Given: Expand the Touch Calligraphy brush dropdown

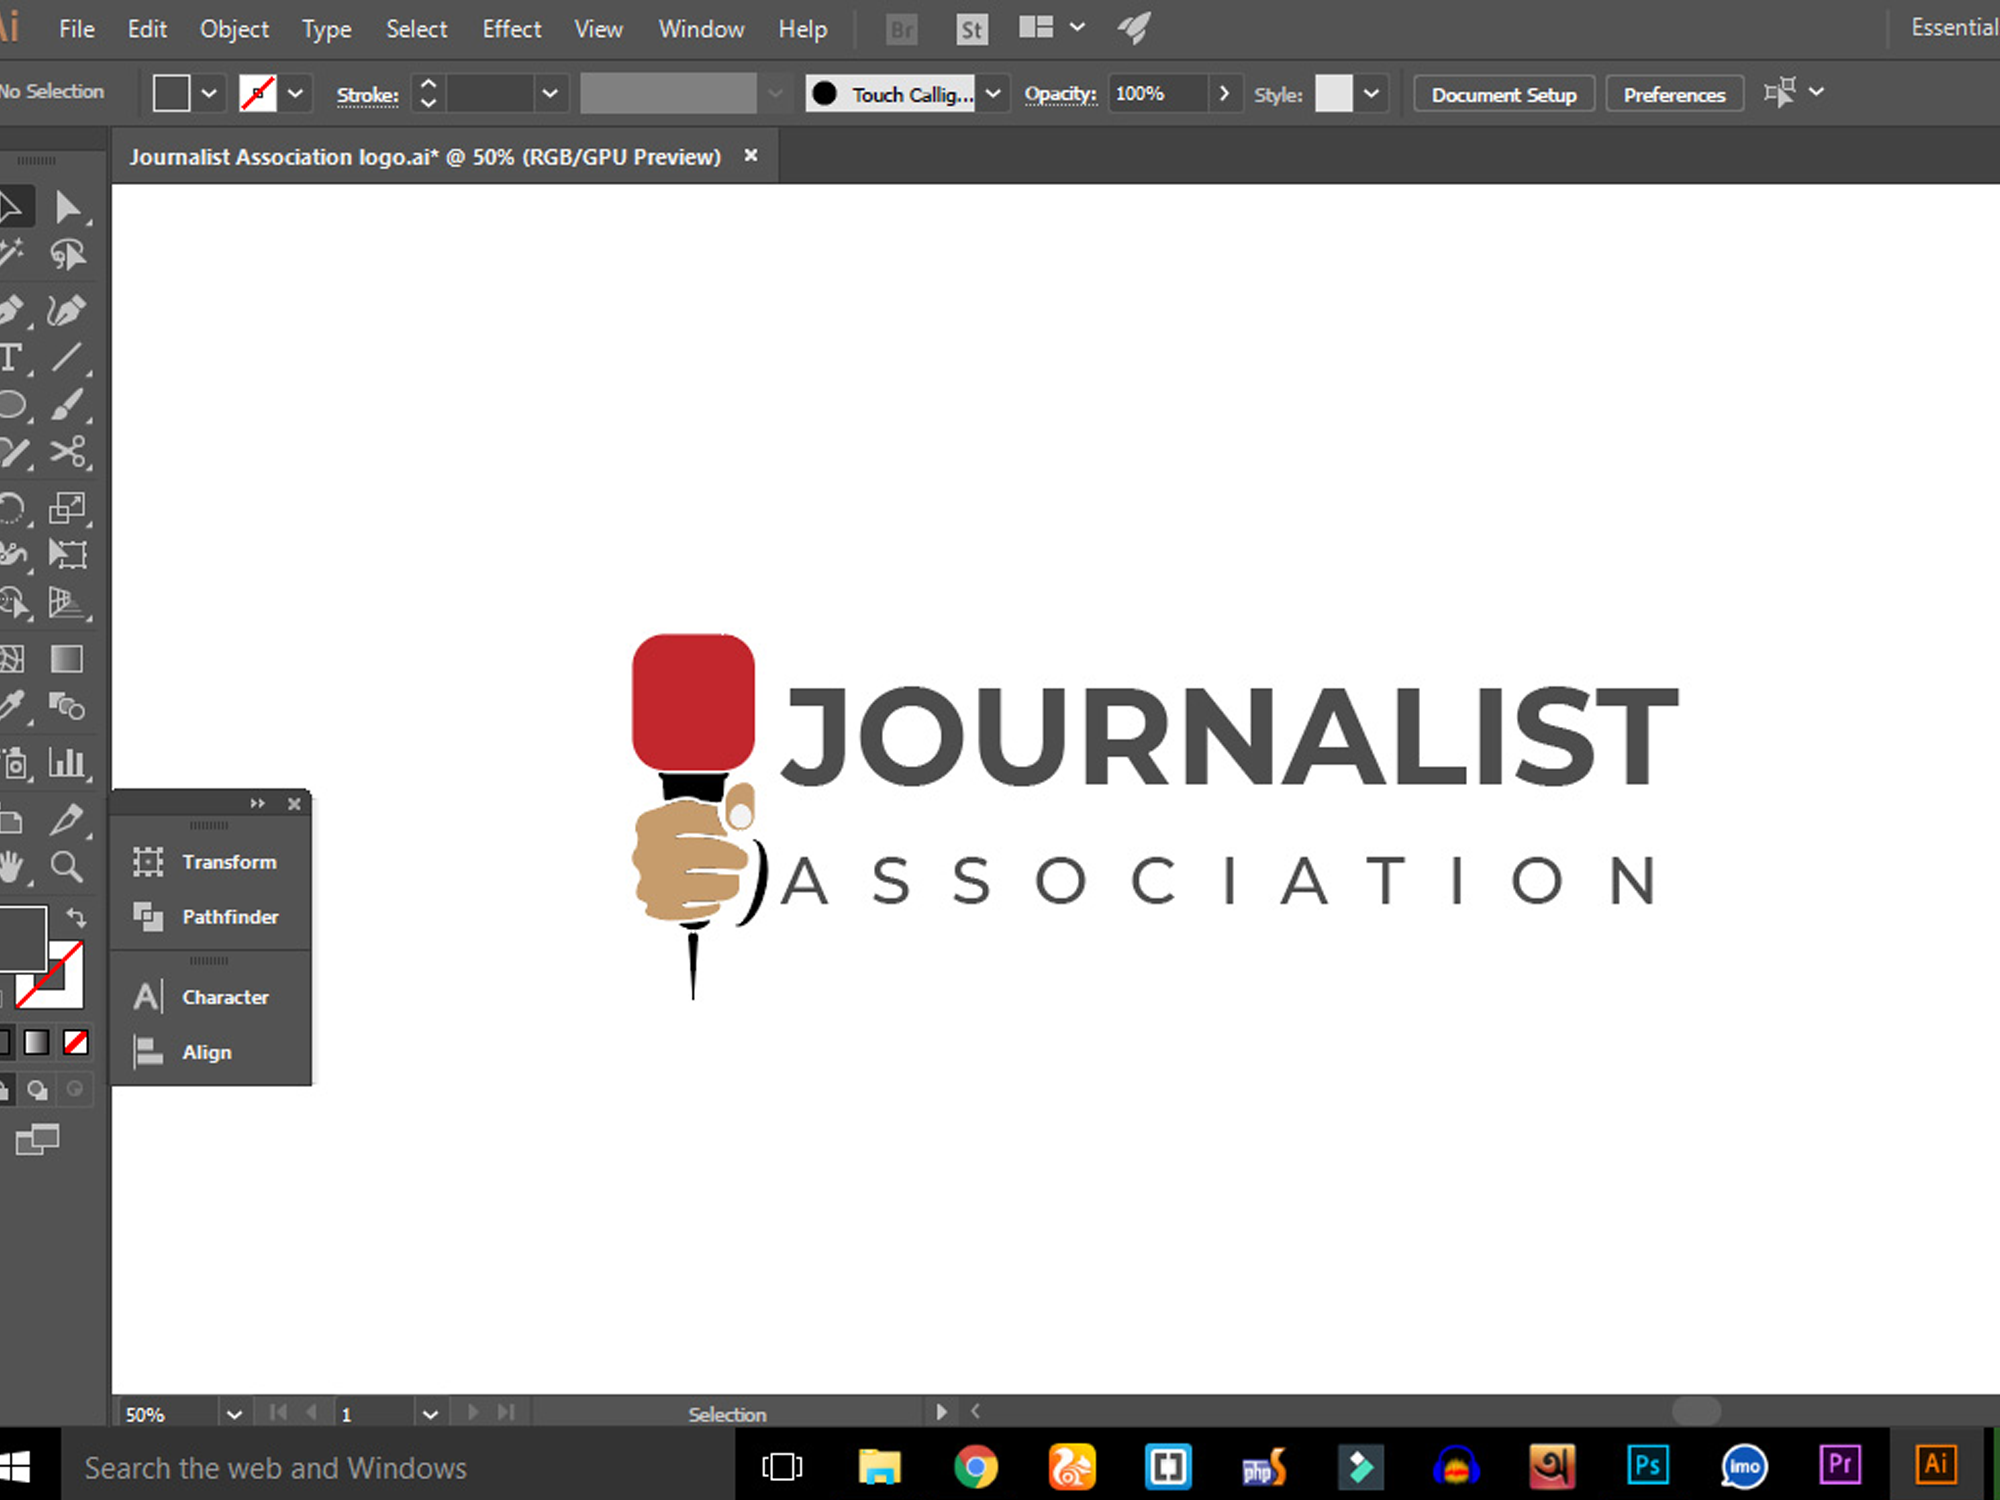Looking at the screenshot, I should [x=993, y=94].
